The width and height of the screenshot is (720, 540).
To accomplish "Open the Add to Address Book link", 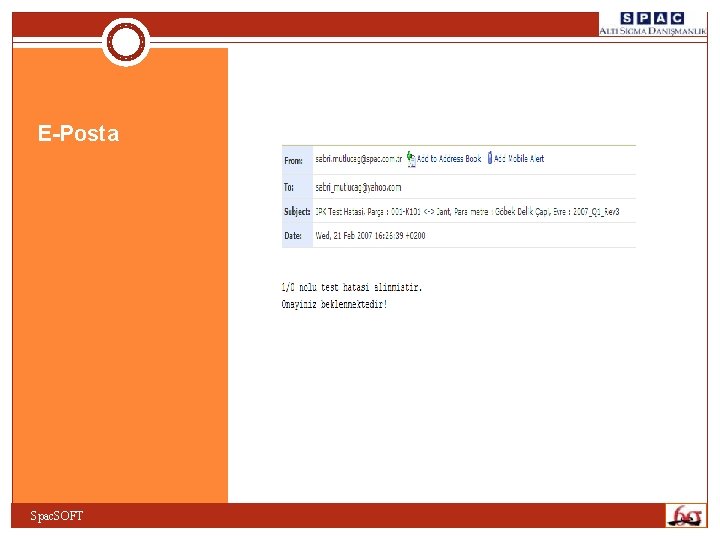I will click(x=449, y=159).
